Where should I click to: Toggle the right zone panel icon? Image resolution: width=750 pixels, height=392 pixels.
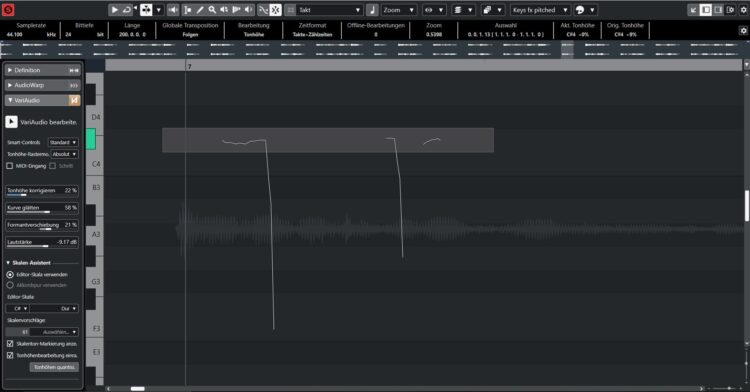point(718,10)
